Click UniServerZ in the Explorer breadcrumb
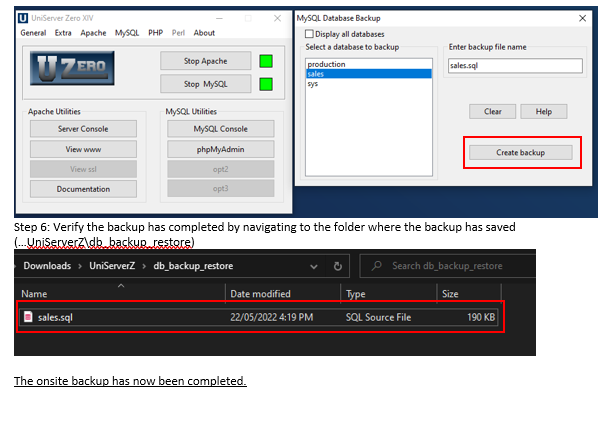Image resolution: width=607 pixels, height=448 pixels. coord(112,266)
